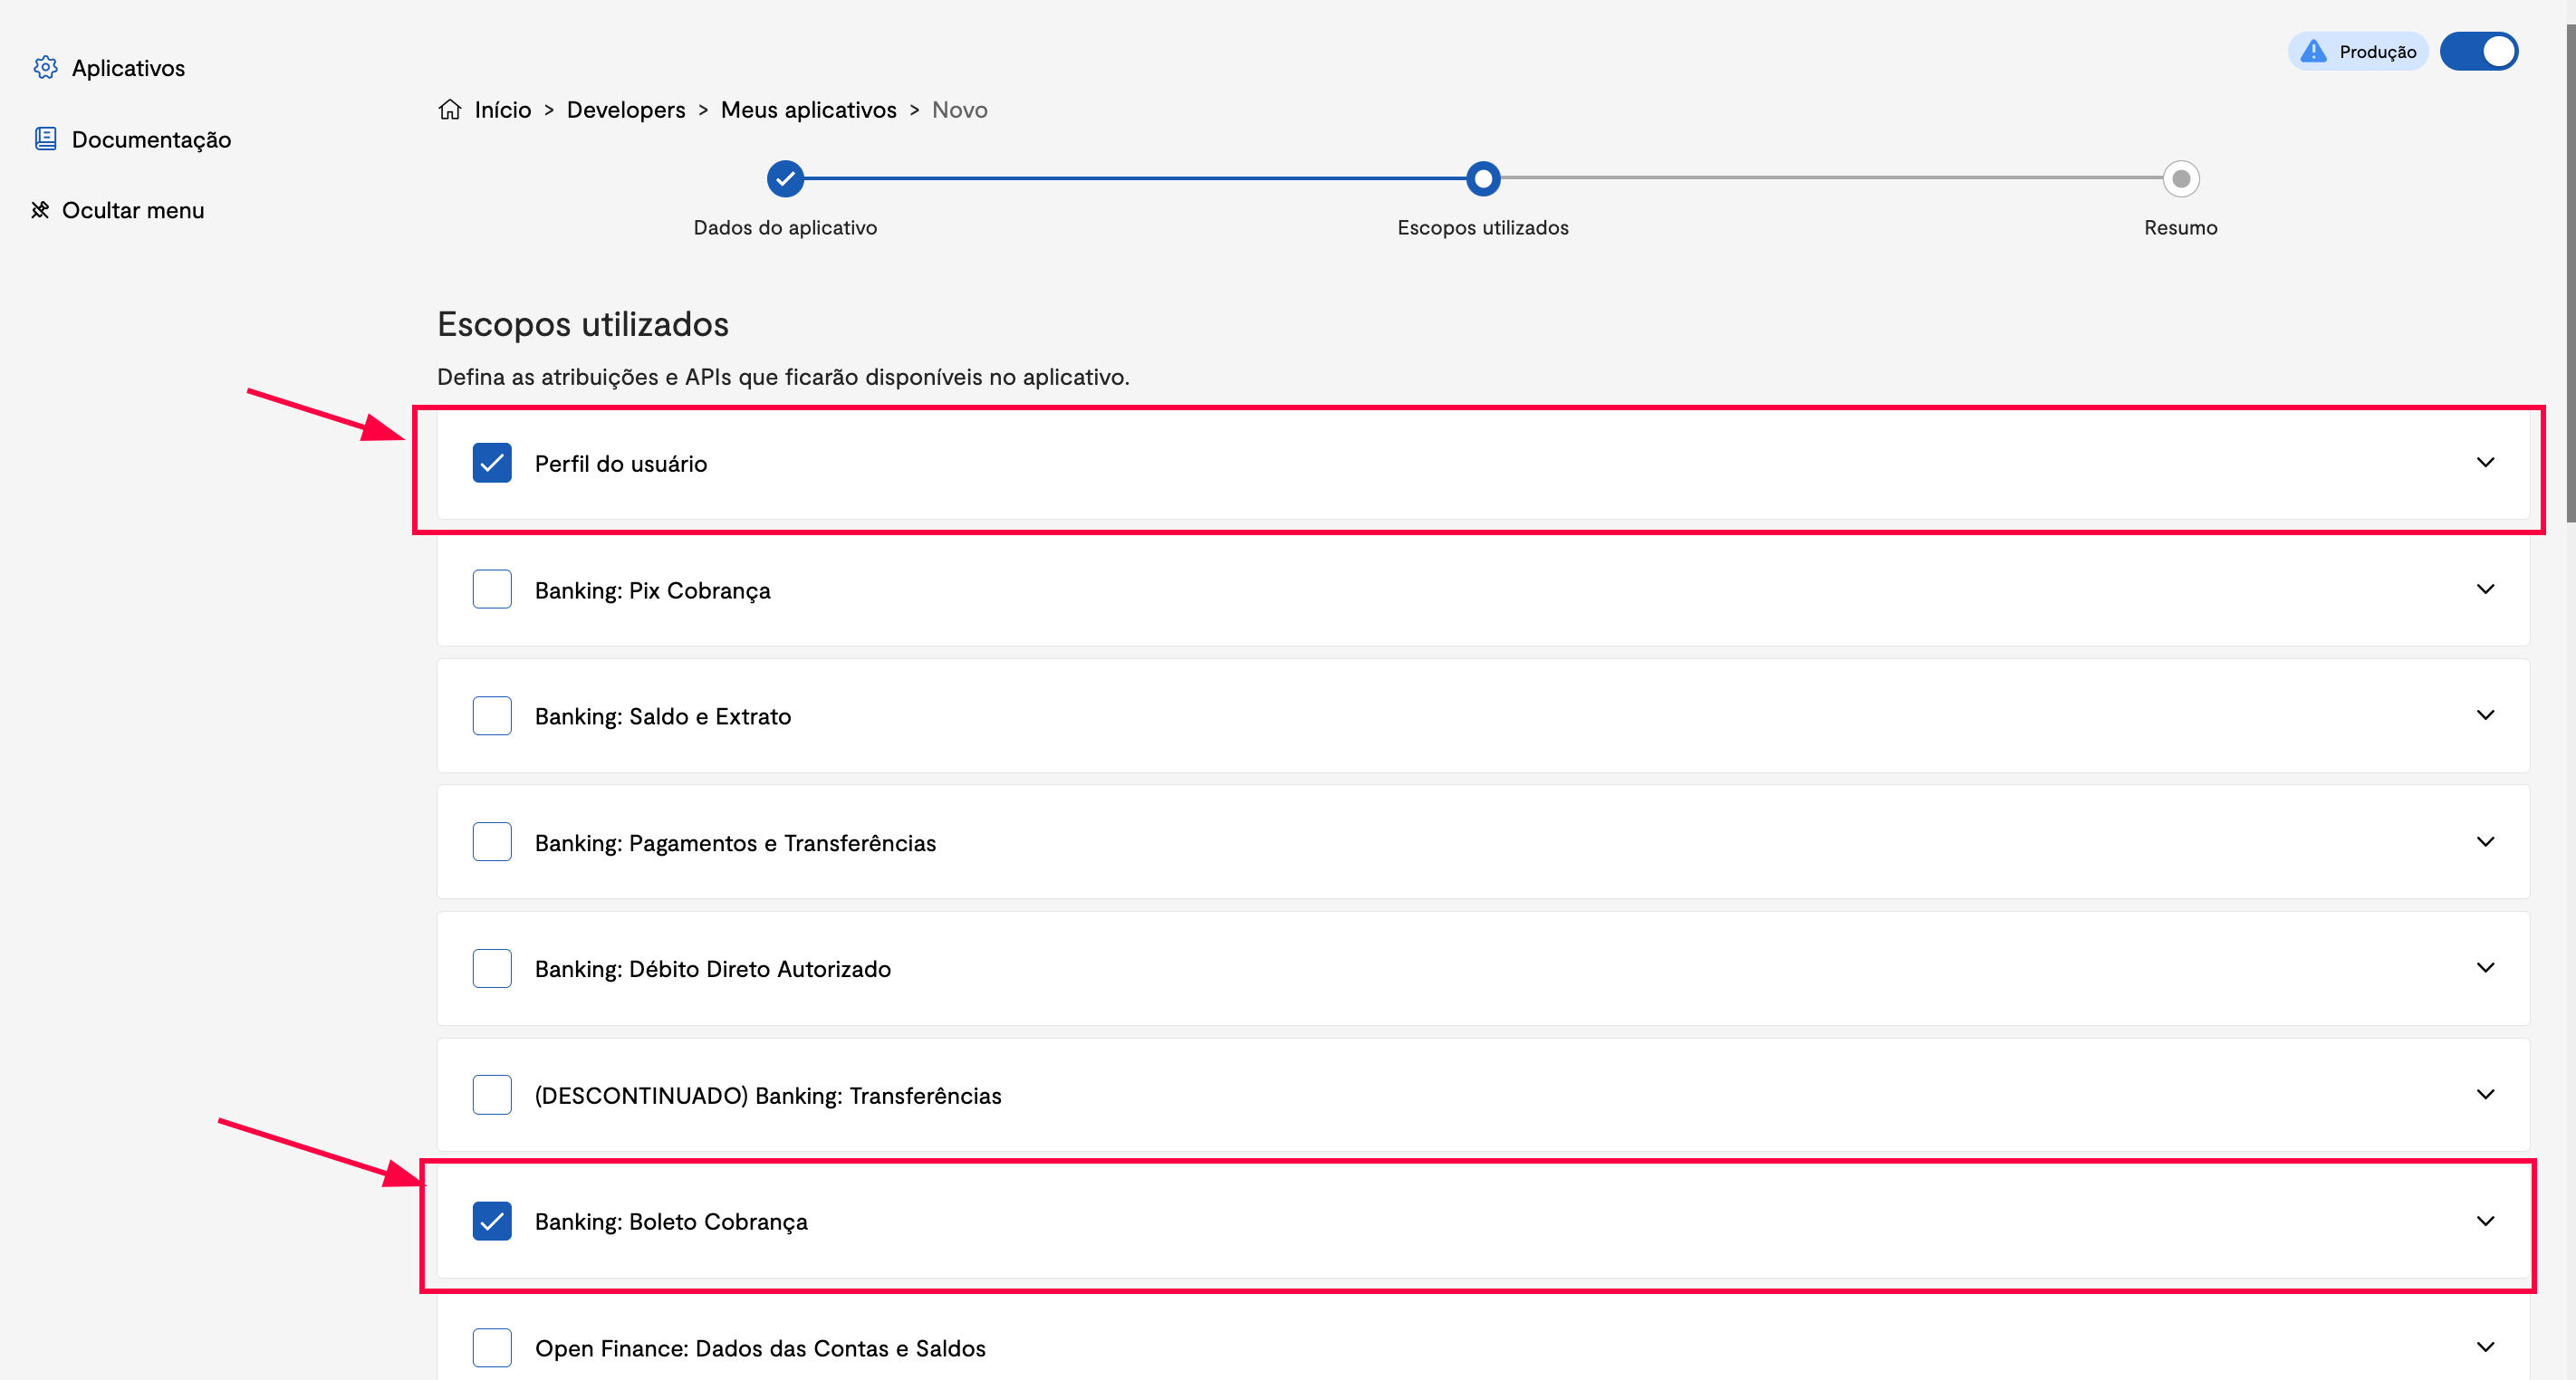
Task: Check the Banking: Pix Cobrança checkbox
Action: point(492,589)
